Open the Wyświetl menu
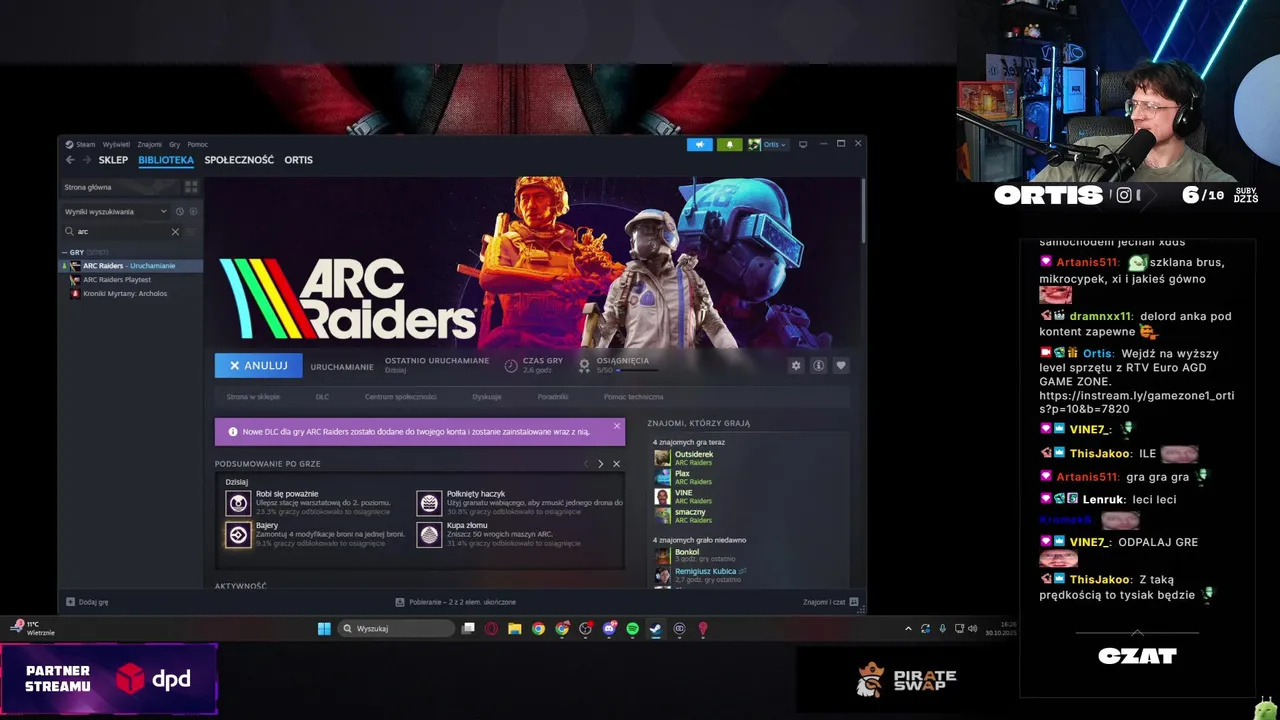 116,144
